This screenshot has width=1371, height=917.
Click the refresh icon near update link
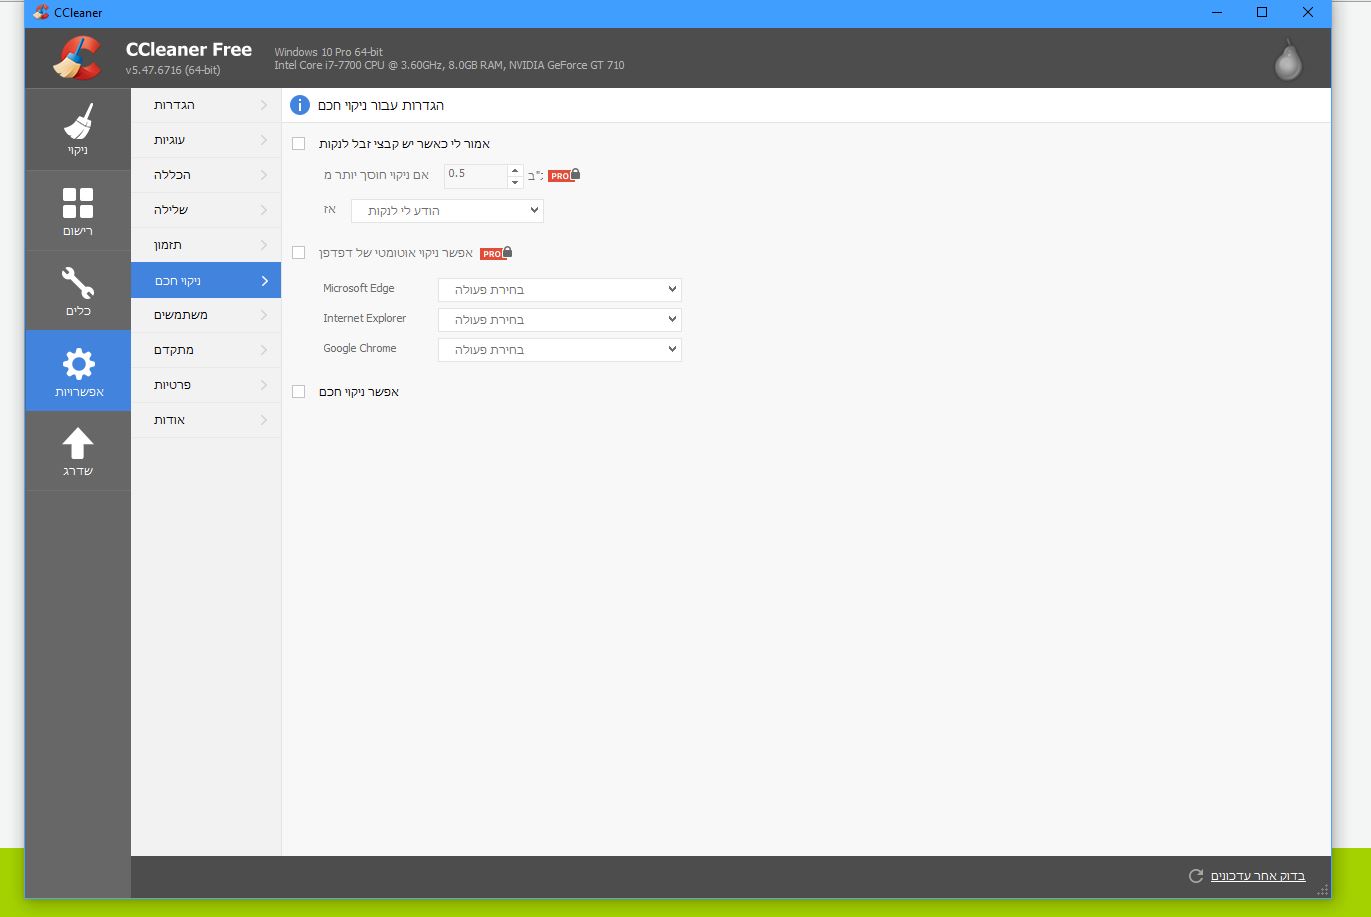(1195, 876)
